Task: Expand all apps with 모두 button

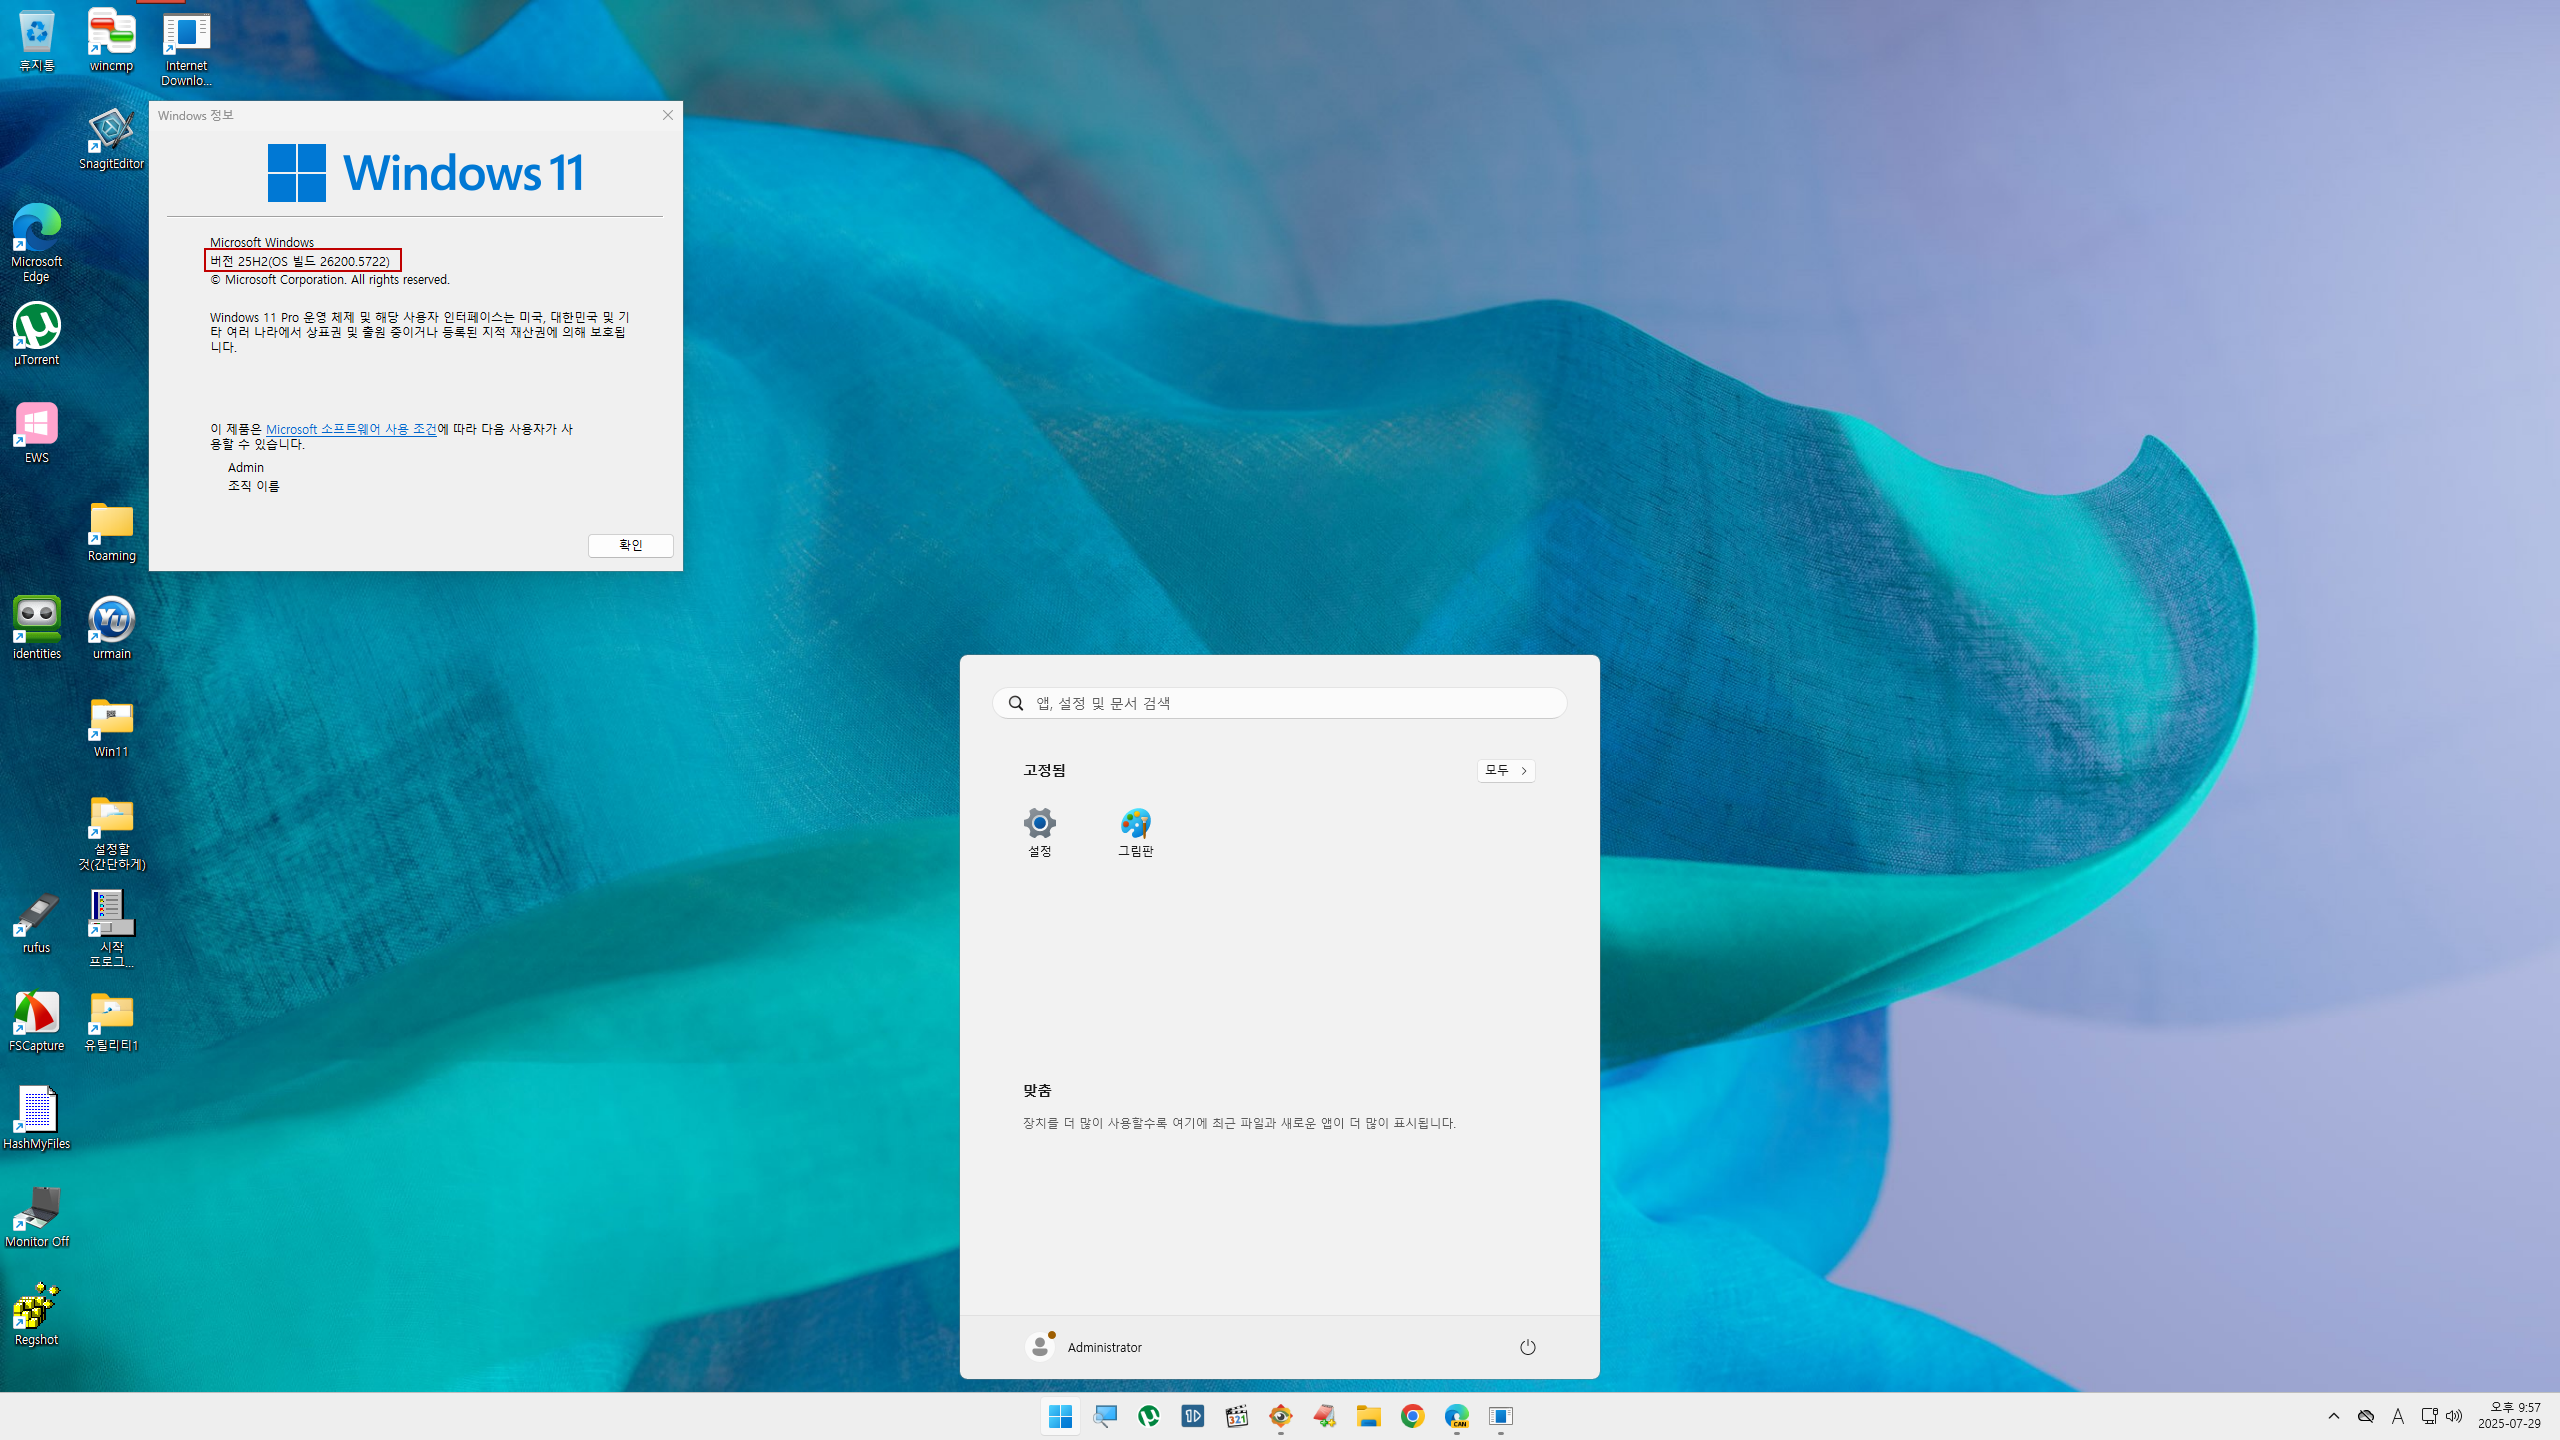Action: (1505, 770)
